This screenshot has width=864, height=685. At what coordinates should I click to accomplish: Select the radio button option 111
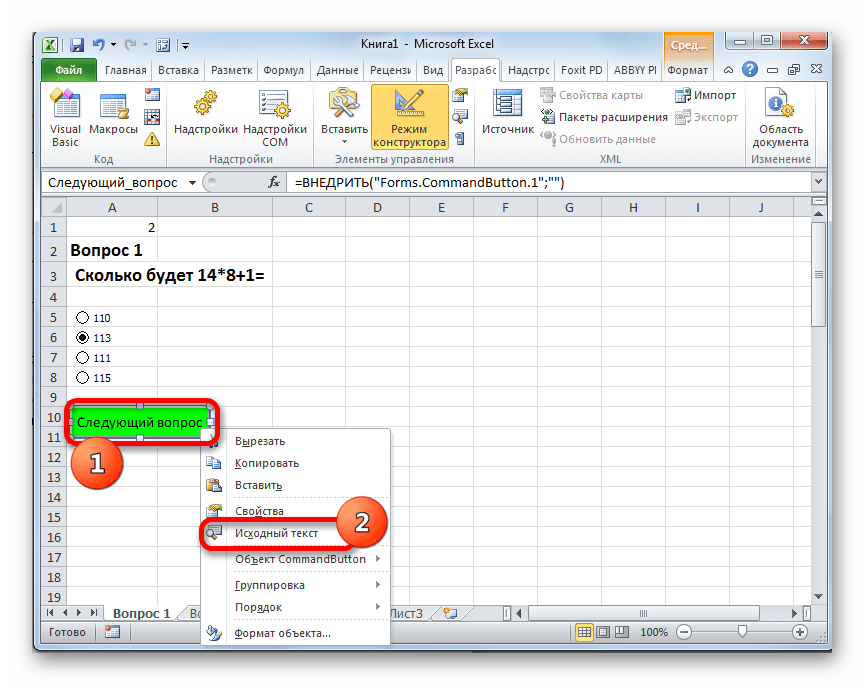tap(83, 358)
